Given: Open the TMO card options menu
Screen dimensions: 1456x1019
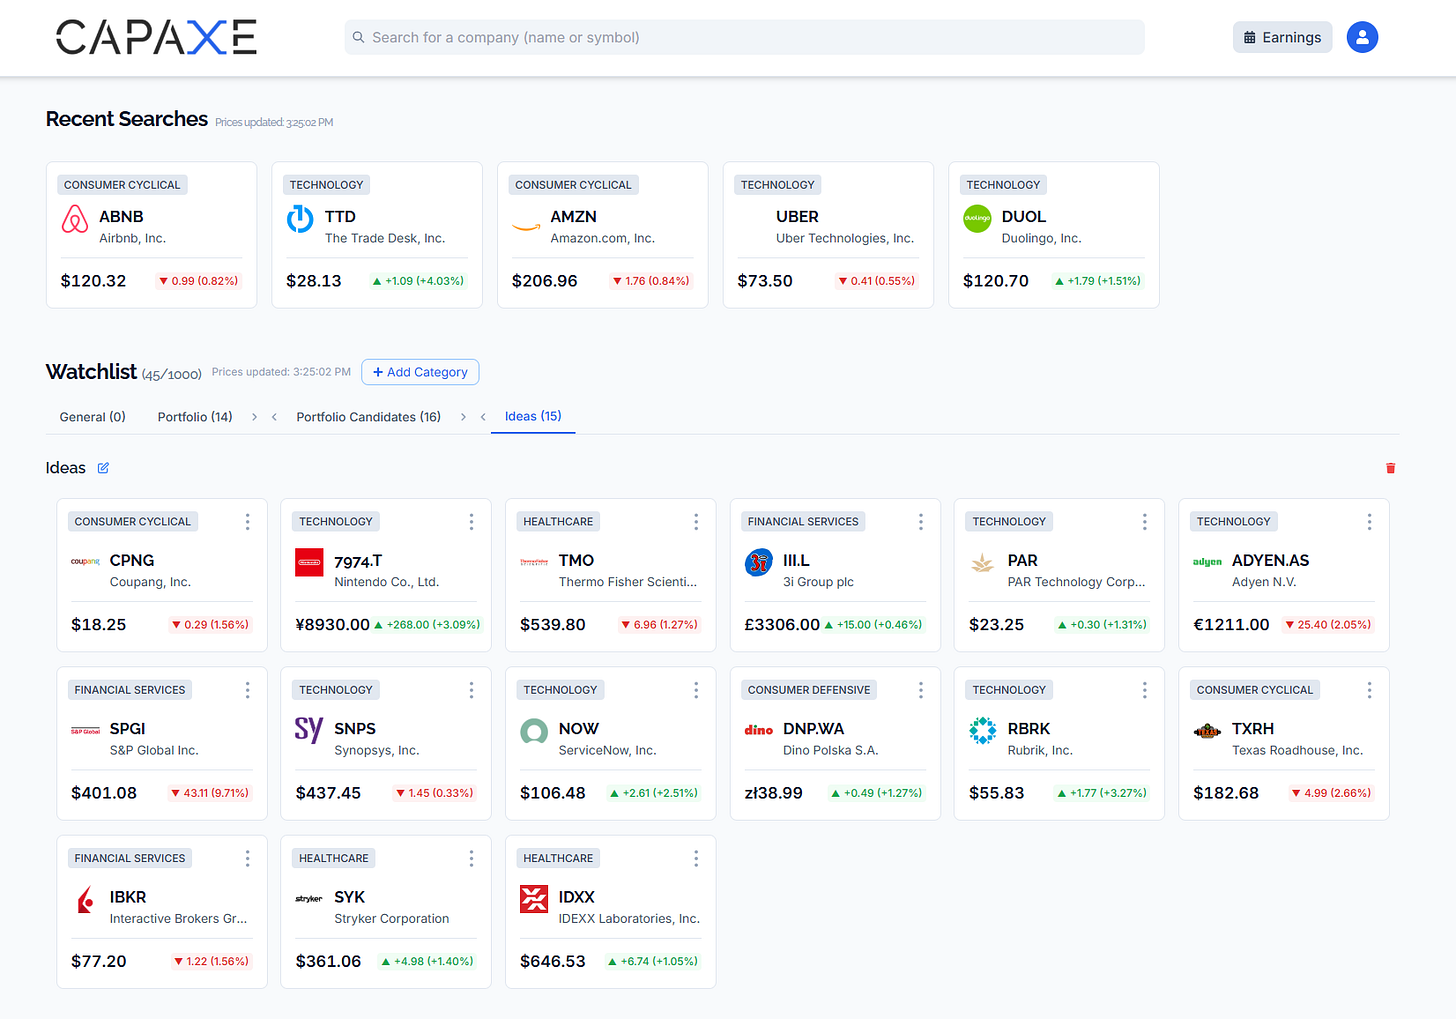Looking at the screenshot, I should [x=696, y=522].
